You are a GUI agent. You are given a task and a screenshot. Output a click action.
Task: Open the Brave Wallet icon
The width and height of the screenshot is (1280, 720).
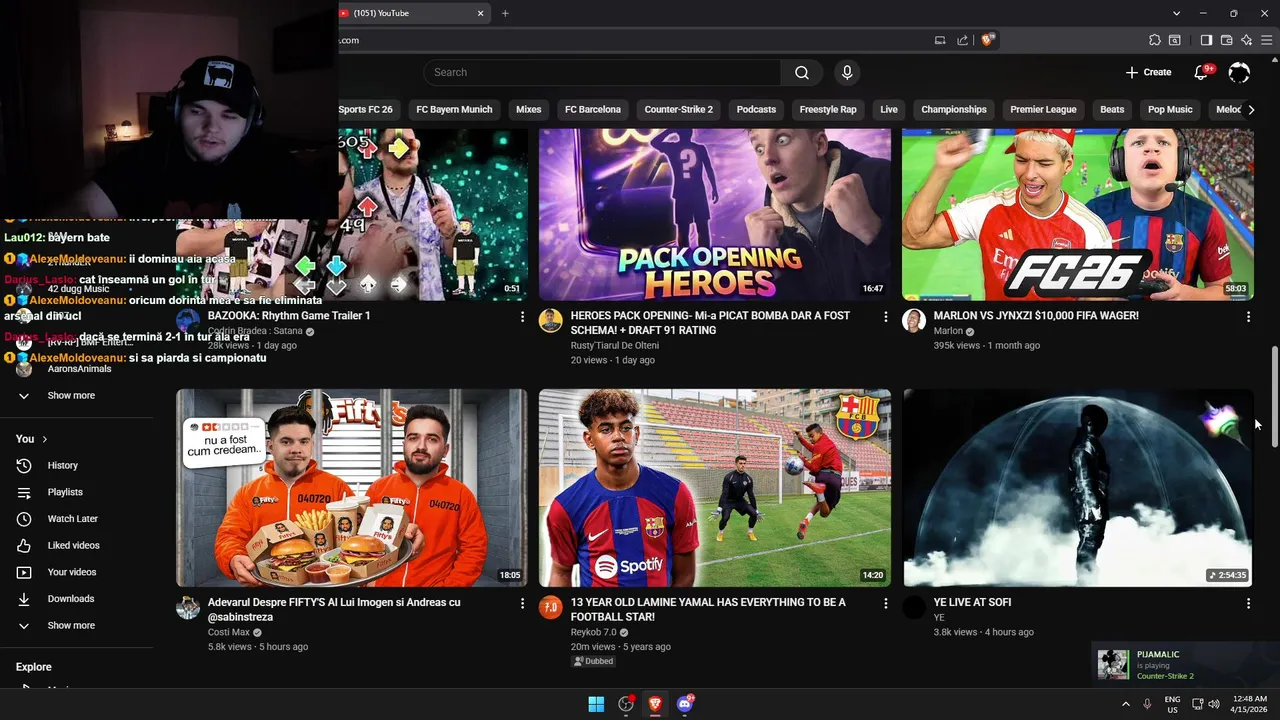1226,40
